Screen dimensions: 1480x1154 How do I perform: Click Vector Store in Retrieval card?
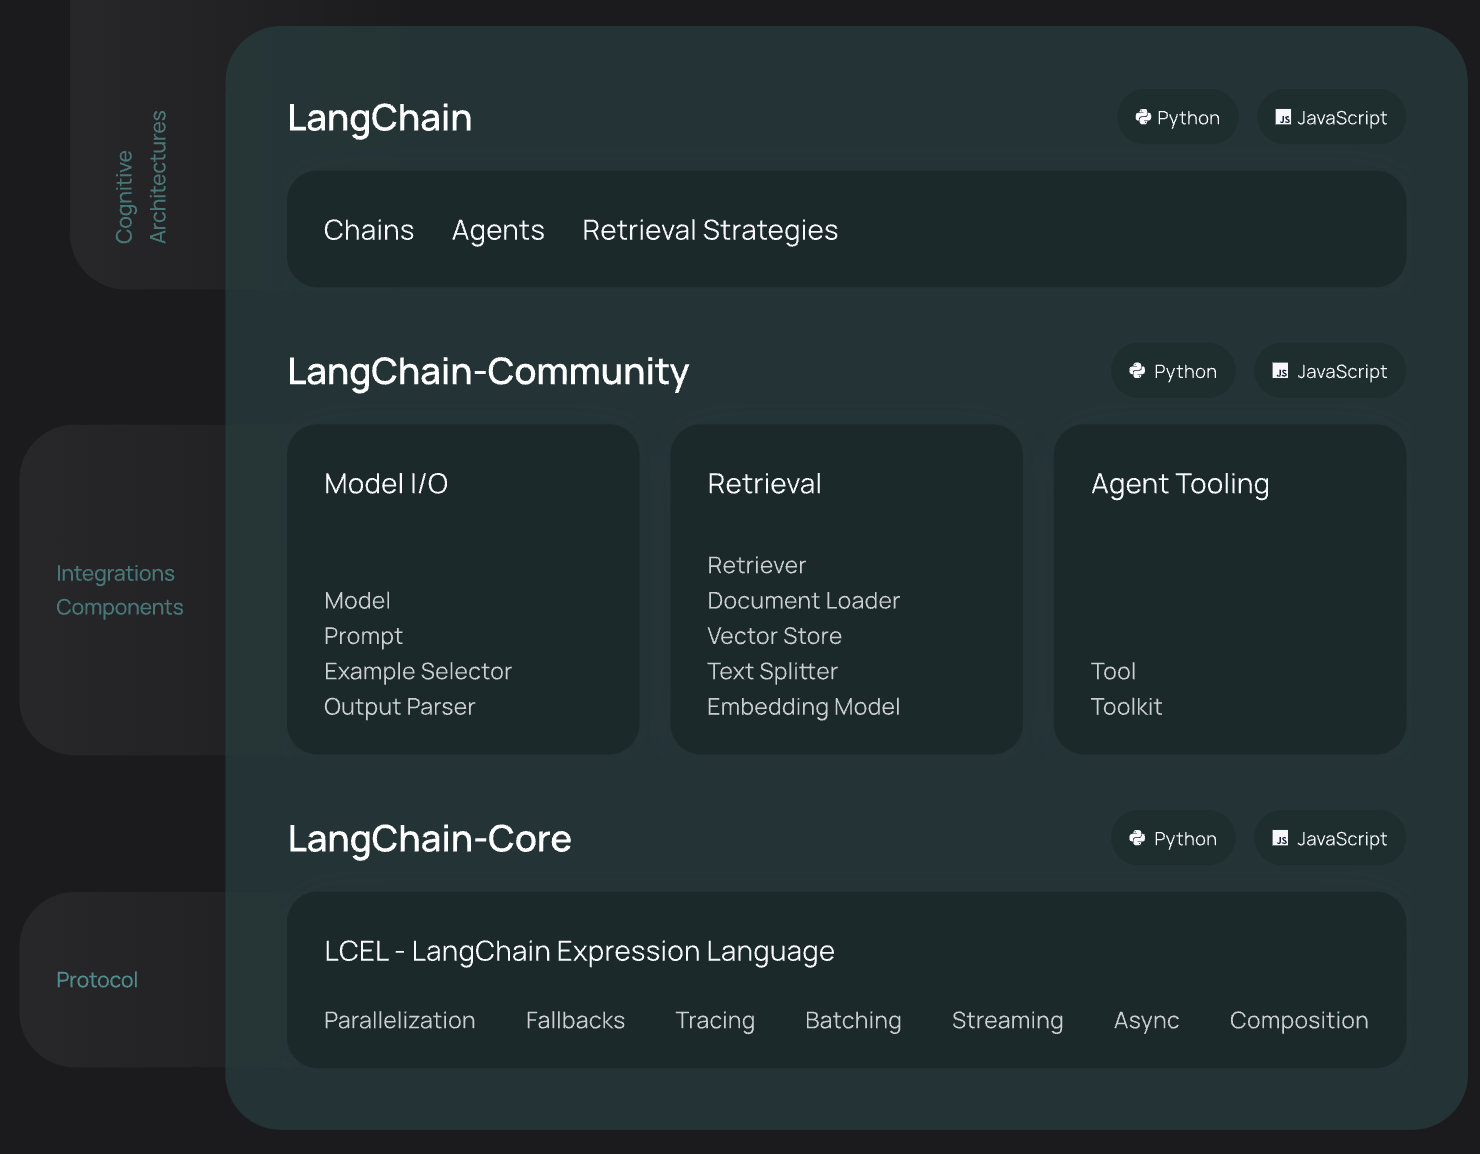(x=774, y=636)
